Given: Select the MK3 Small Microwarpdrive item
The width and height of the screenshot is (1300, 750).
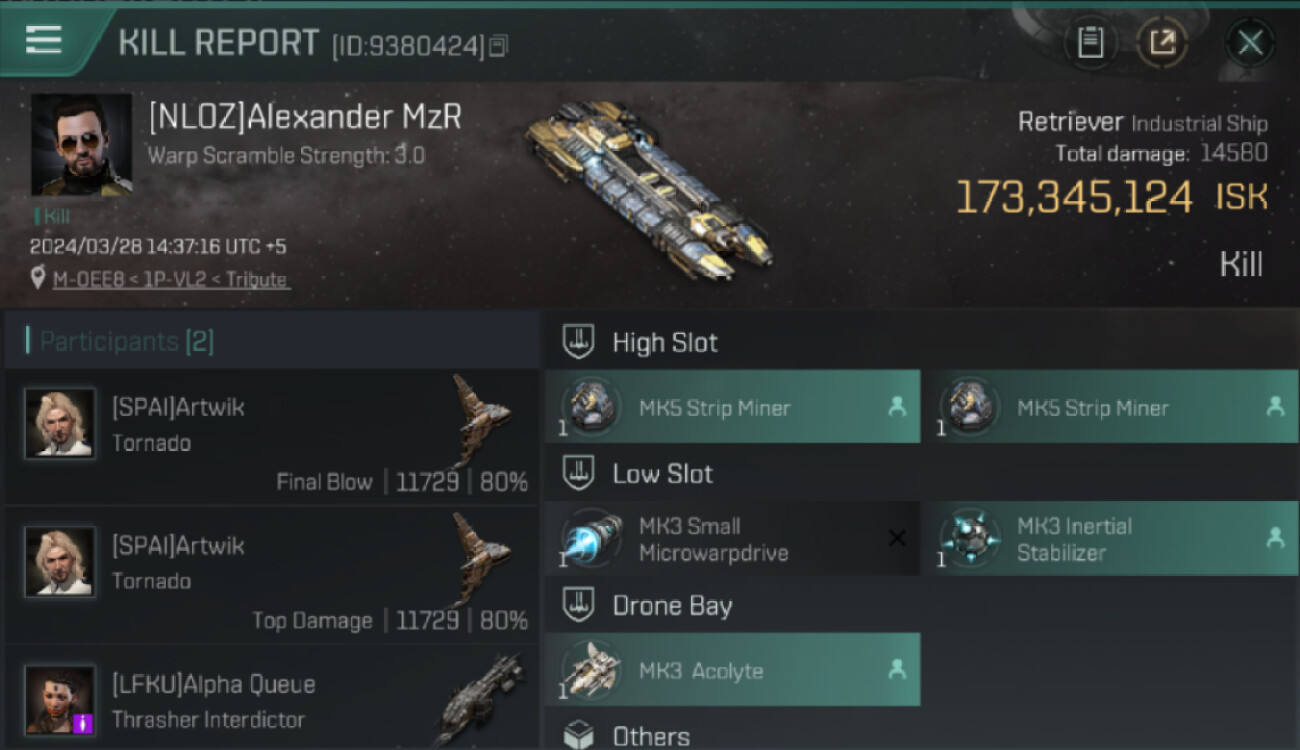Looking at the screenshot, I should pyautogui.click(x=732, y=539).
